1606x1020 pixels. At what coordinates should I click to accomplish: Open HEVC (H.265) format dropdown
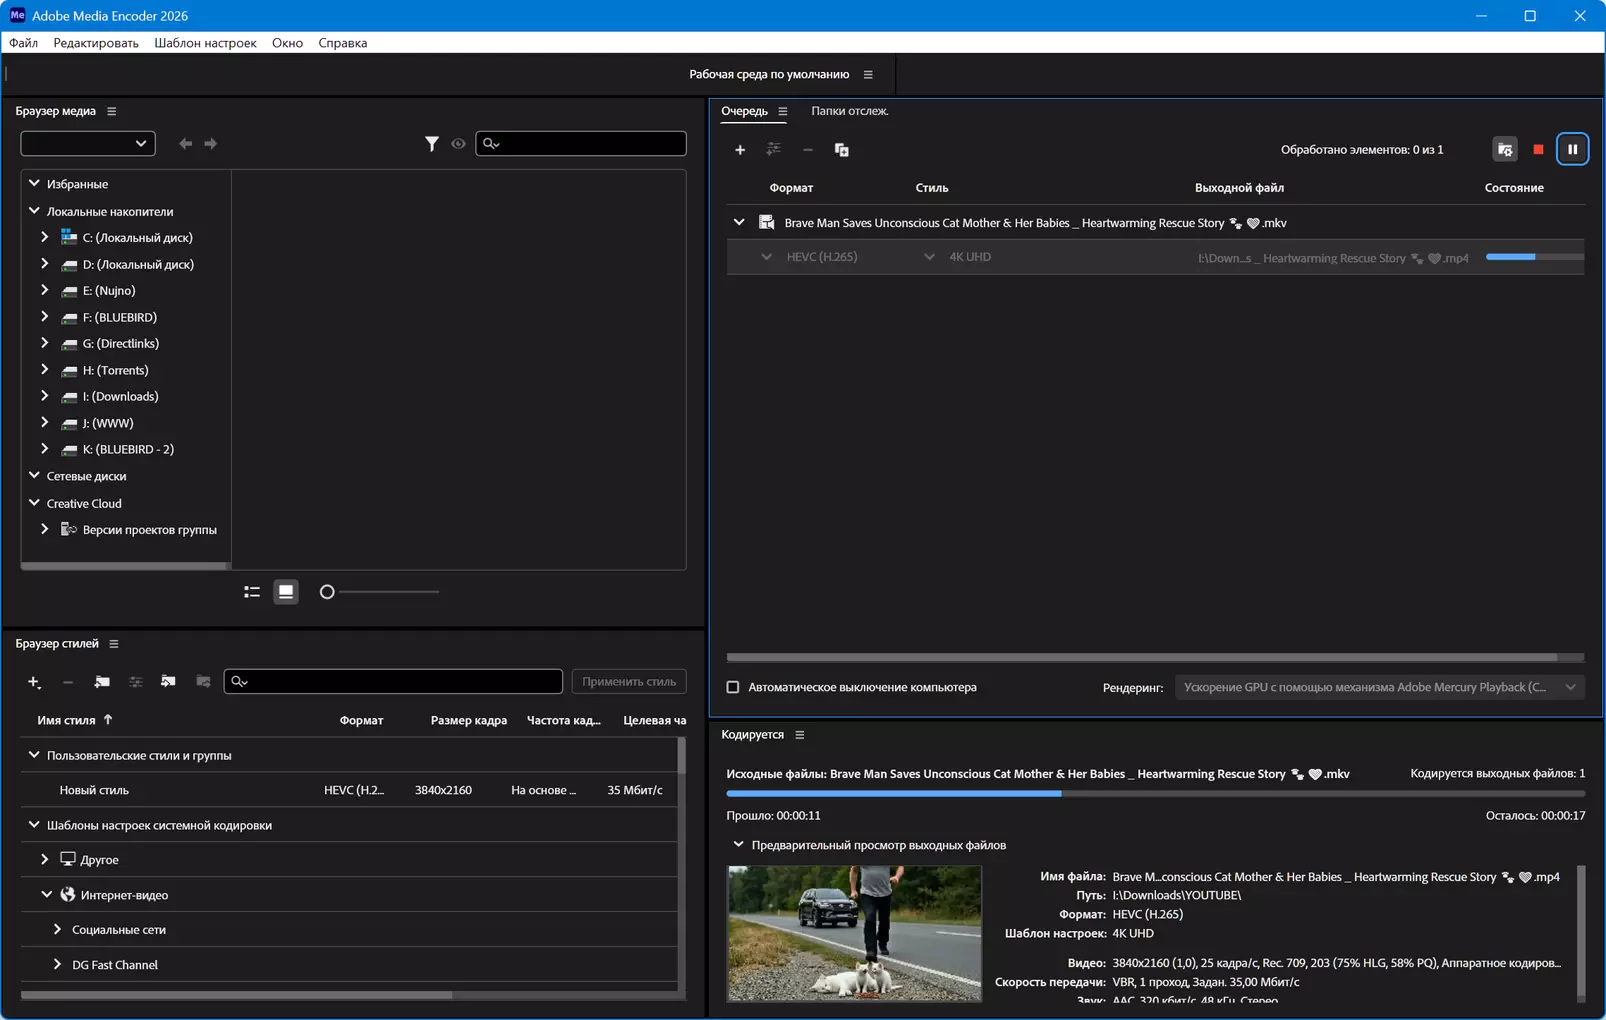click(766, 257)
